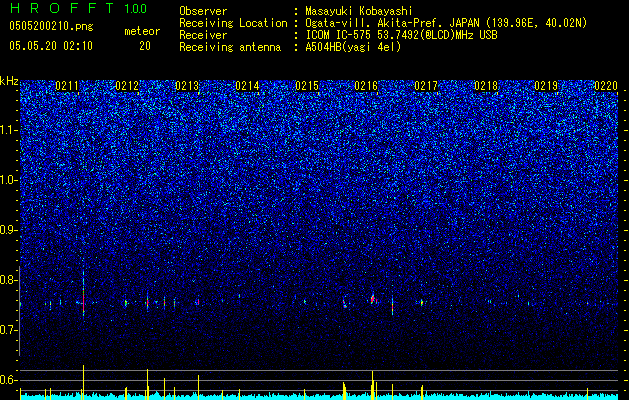629x400 pixels.
Task: Click the 1.0 kHz frequency axis label
Action: (x=9, y=181)
